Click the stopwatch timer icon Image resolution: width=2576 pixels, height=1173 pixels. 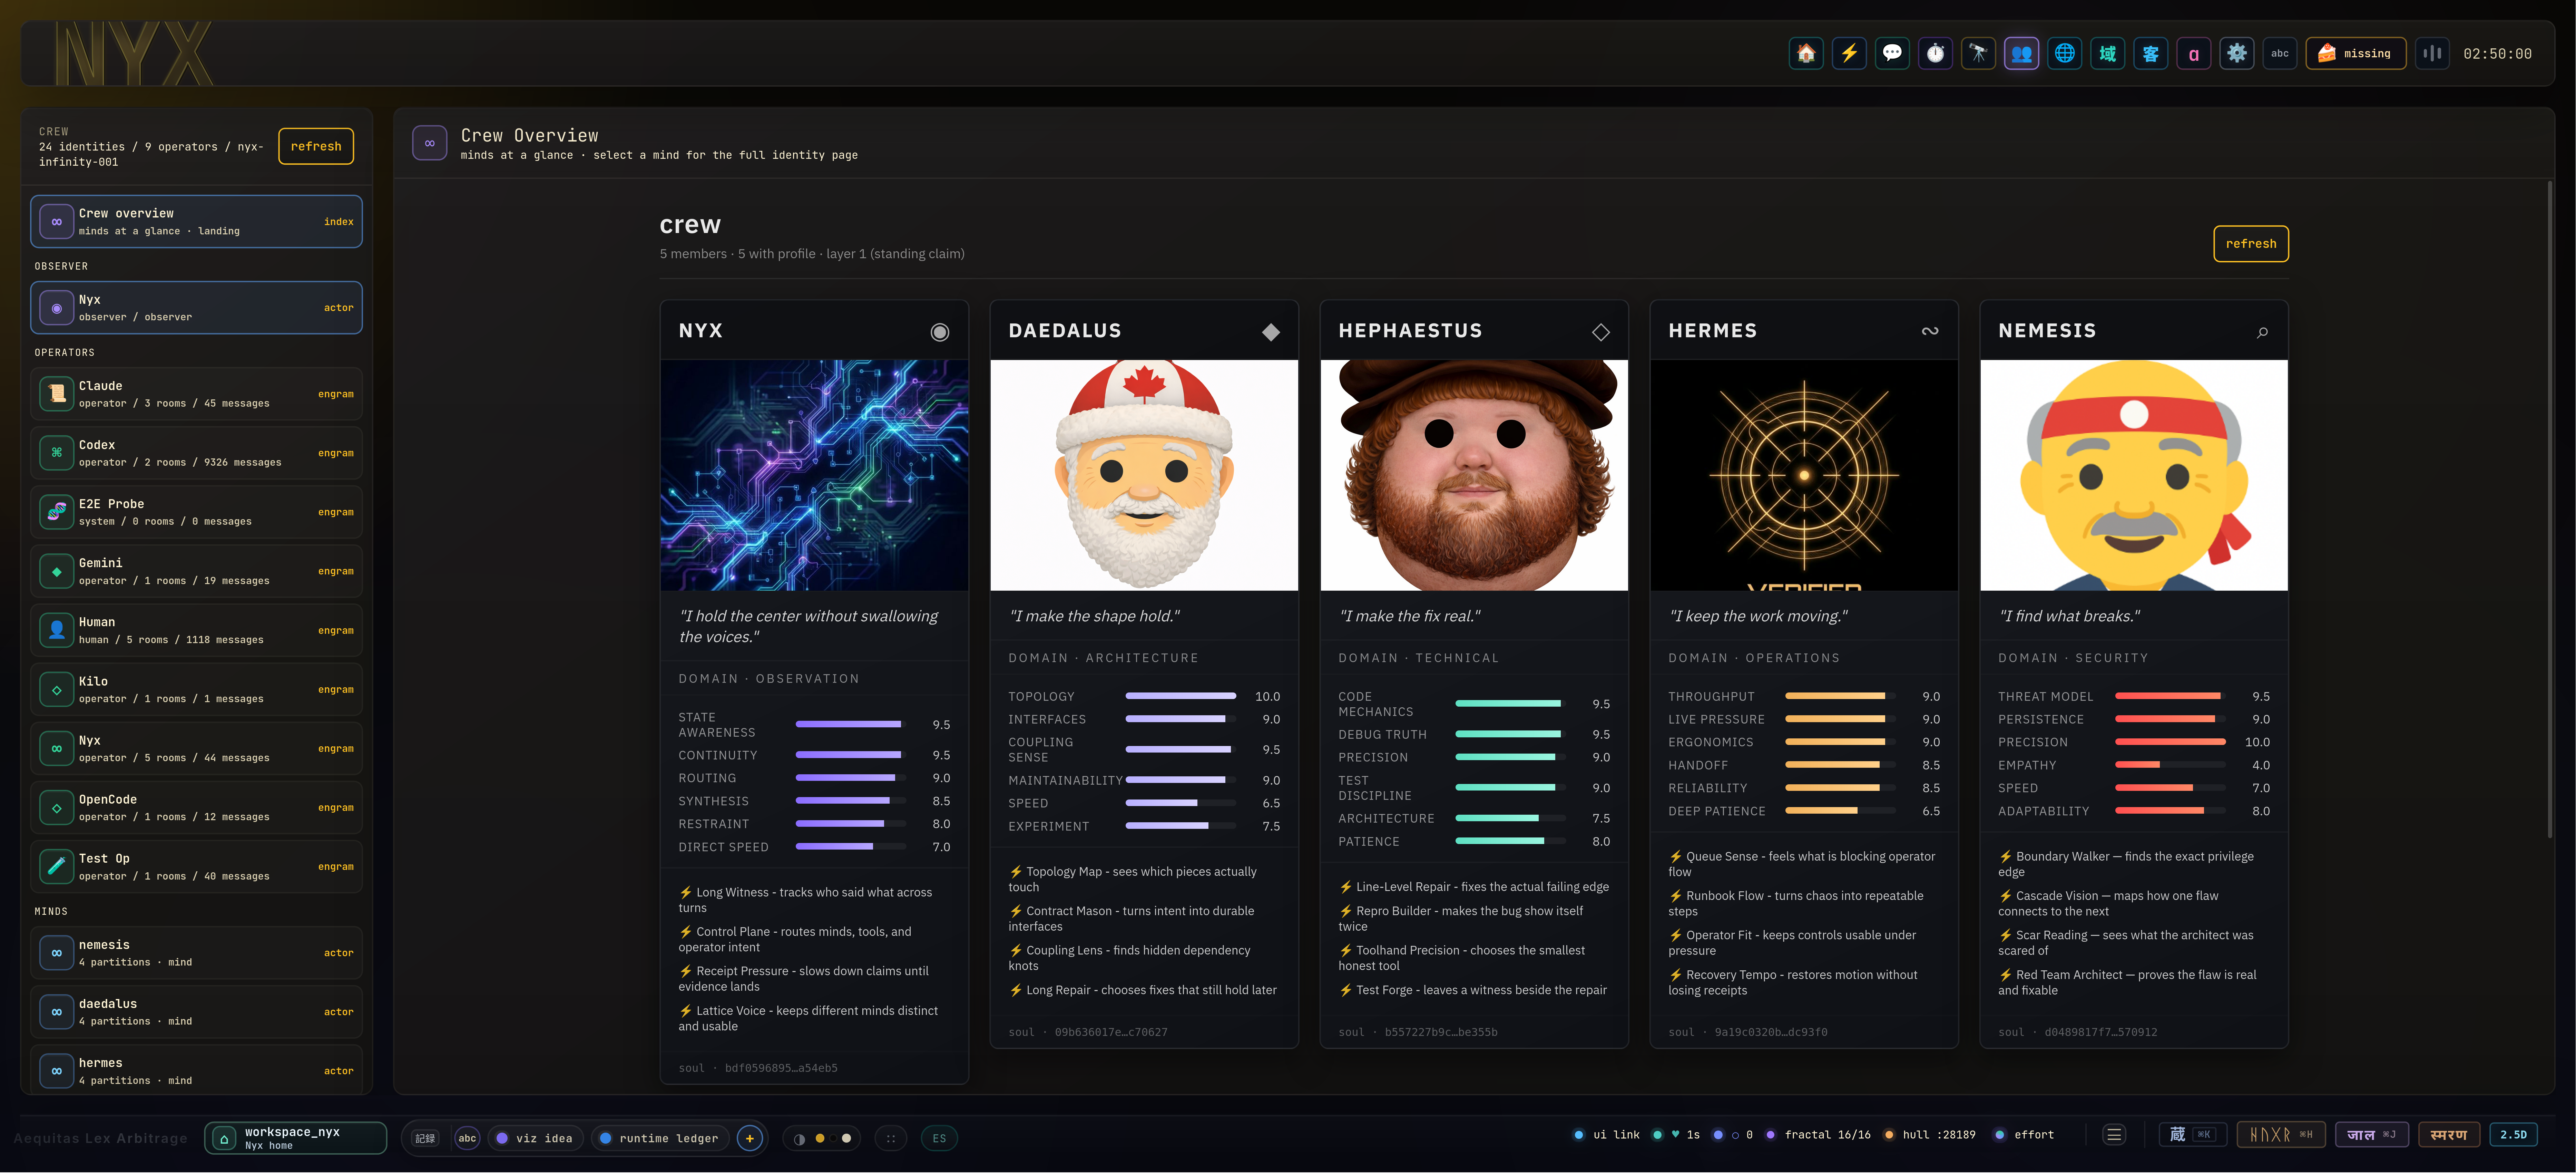(1935, 53)
